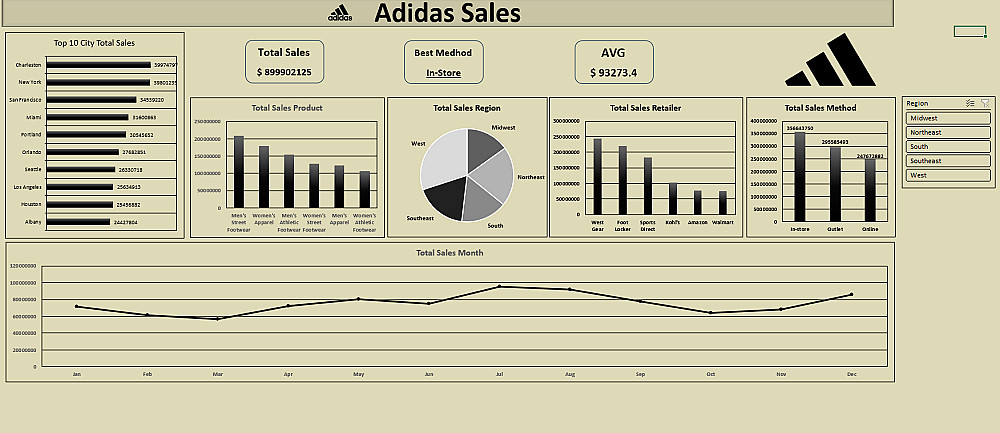Click the Portland city label
1000x433 pixels.
pyautogui.click(x=31, y=135)
